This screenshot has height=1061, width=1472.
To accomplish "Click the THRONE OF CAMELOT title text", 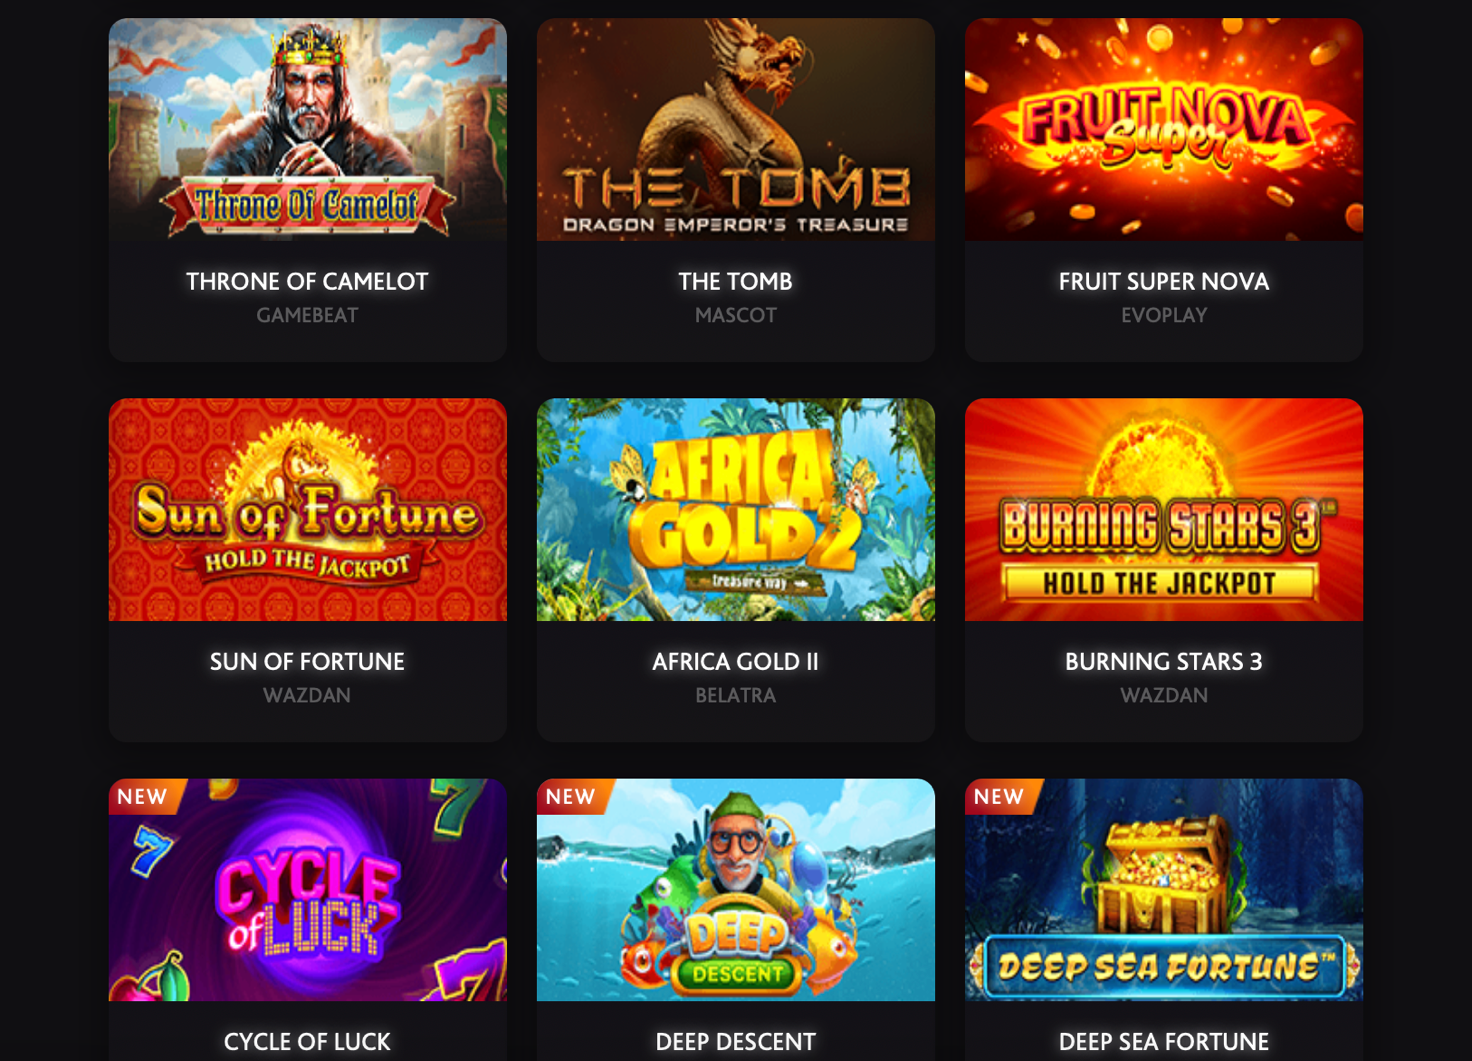I will coord(307,282).
